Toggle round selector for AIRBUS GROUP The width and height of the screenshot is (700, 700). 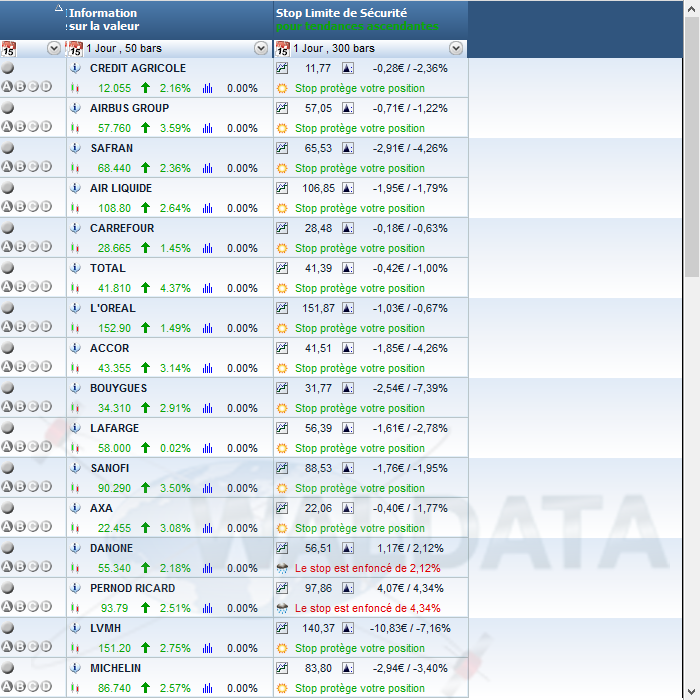[x=8, y=108]
